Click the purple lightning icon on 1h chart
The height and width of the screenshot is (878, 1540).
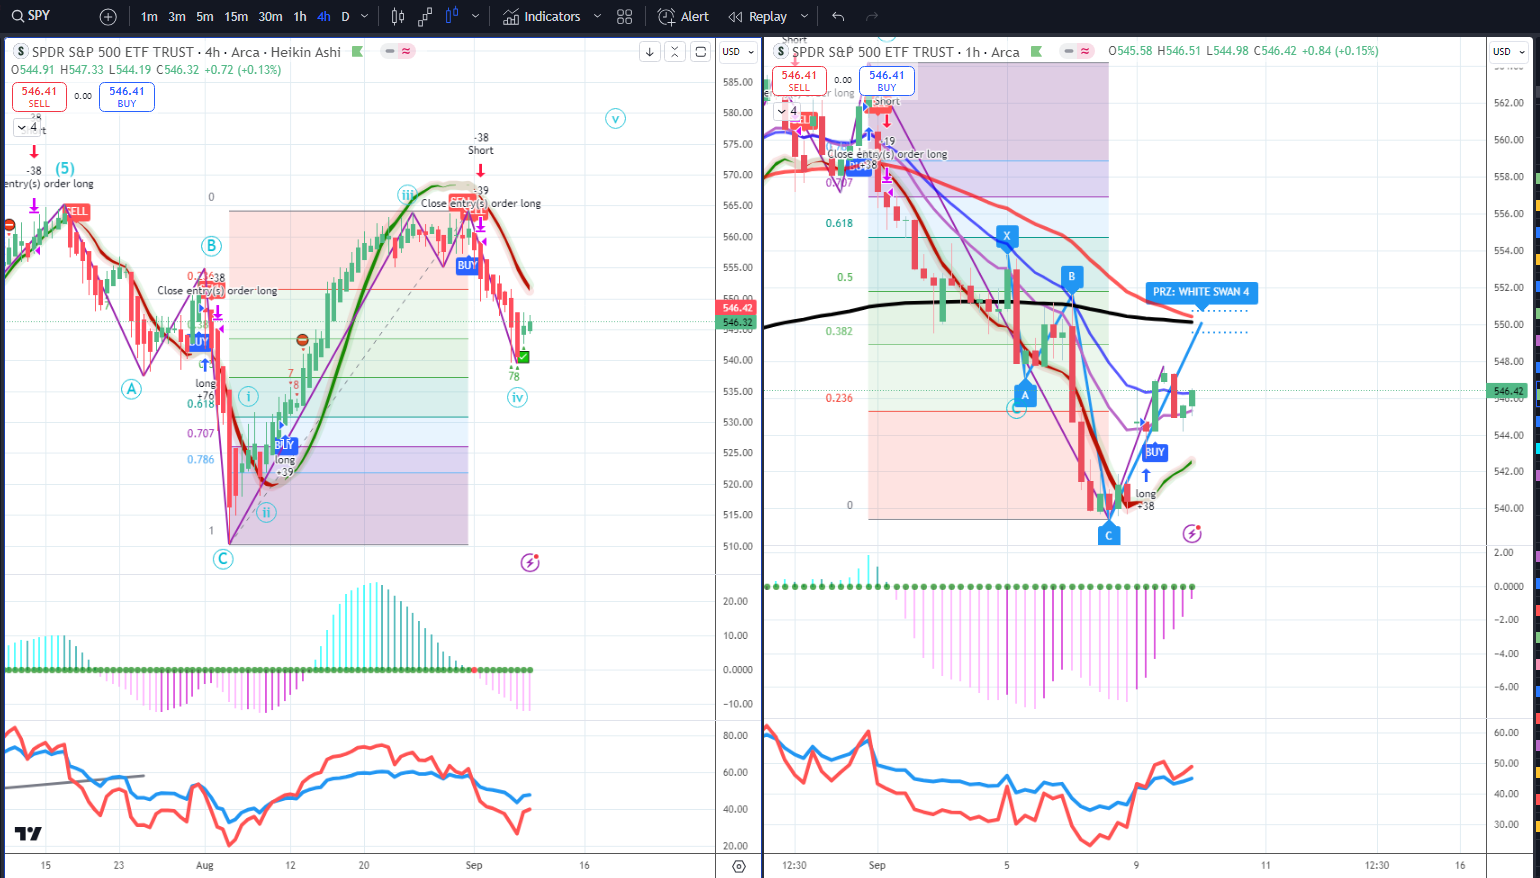[x=1192, y=534]
